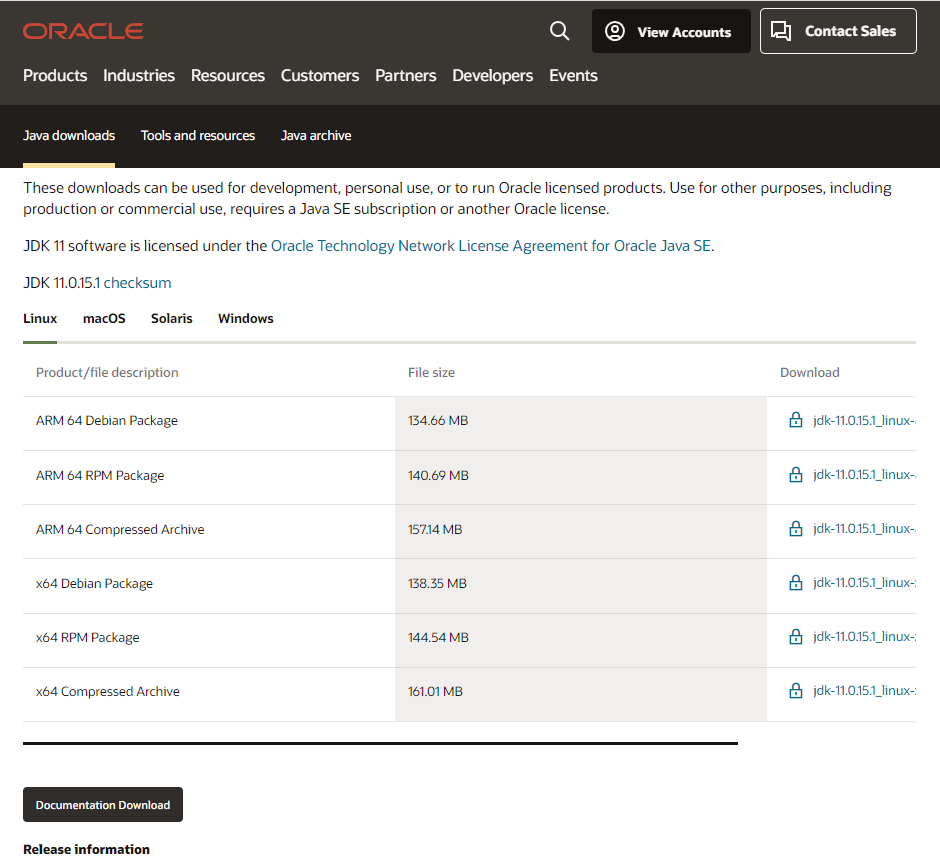The height and width of the screenshot is (857, 940).
Task: Select the ARM 64 Compressed Archive text
Action: (x=120, y=529)
